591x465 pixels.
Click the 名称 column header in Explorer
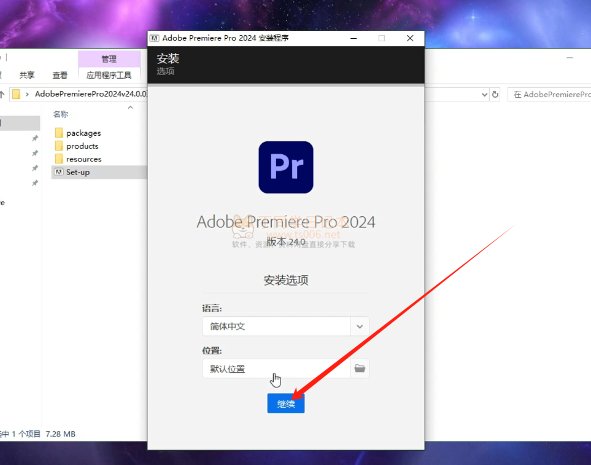61,114
